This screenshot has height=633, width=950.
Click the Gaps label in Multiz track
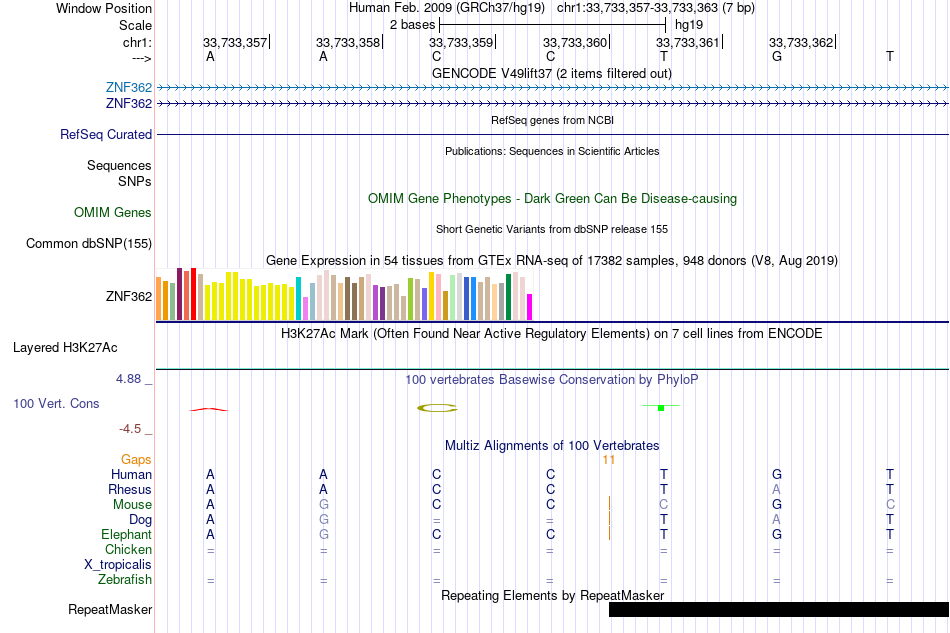click(x=136, y=460)
